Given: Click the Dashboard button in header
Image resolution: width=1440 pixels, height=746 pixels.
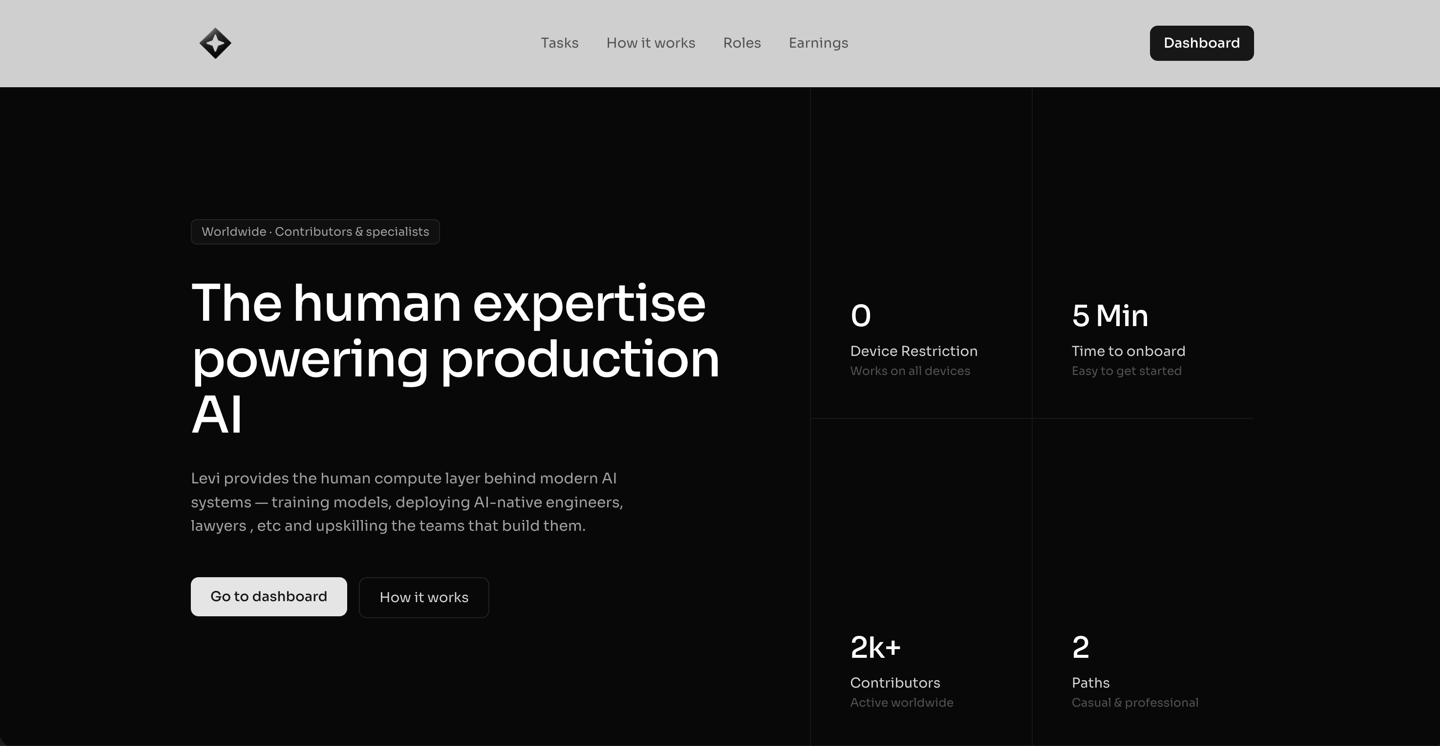Looking at the screenshot, I should (1201, 43).
